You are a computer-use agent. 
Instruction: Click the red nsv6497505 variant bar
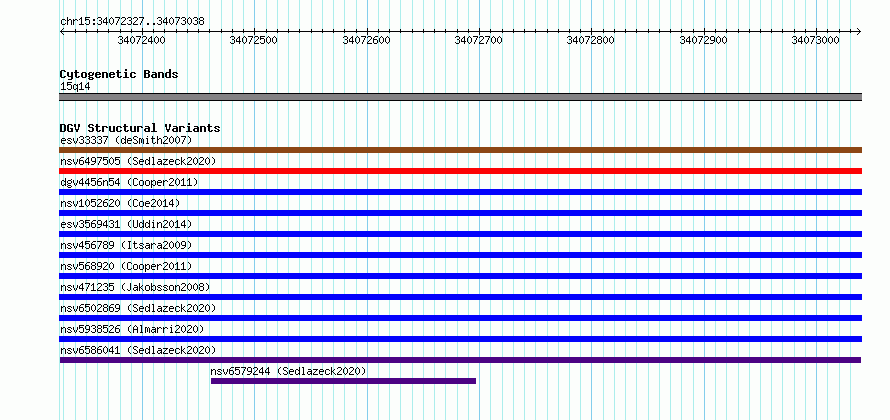(460, 171)
